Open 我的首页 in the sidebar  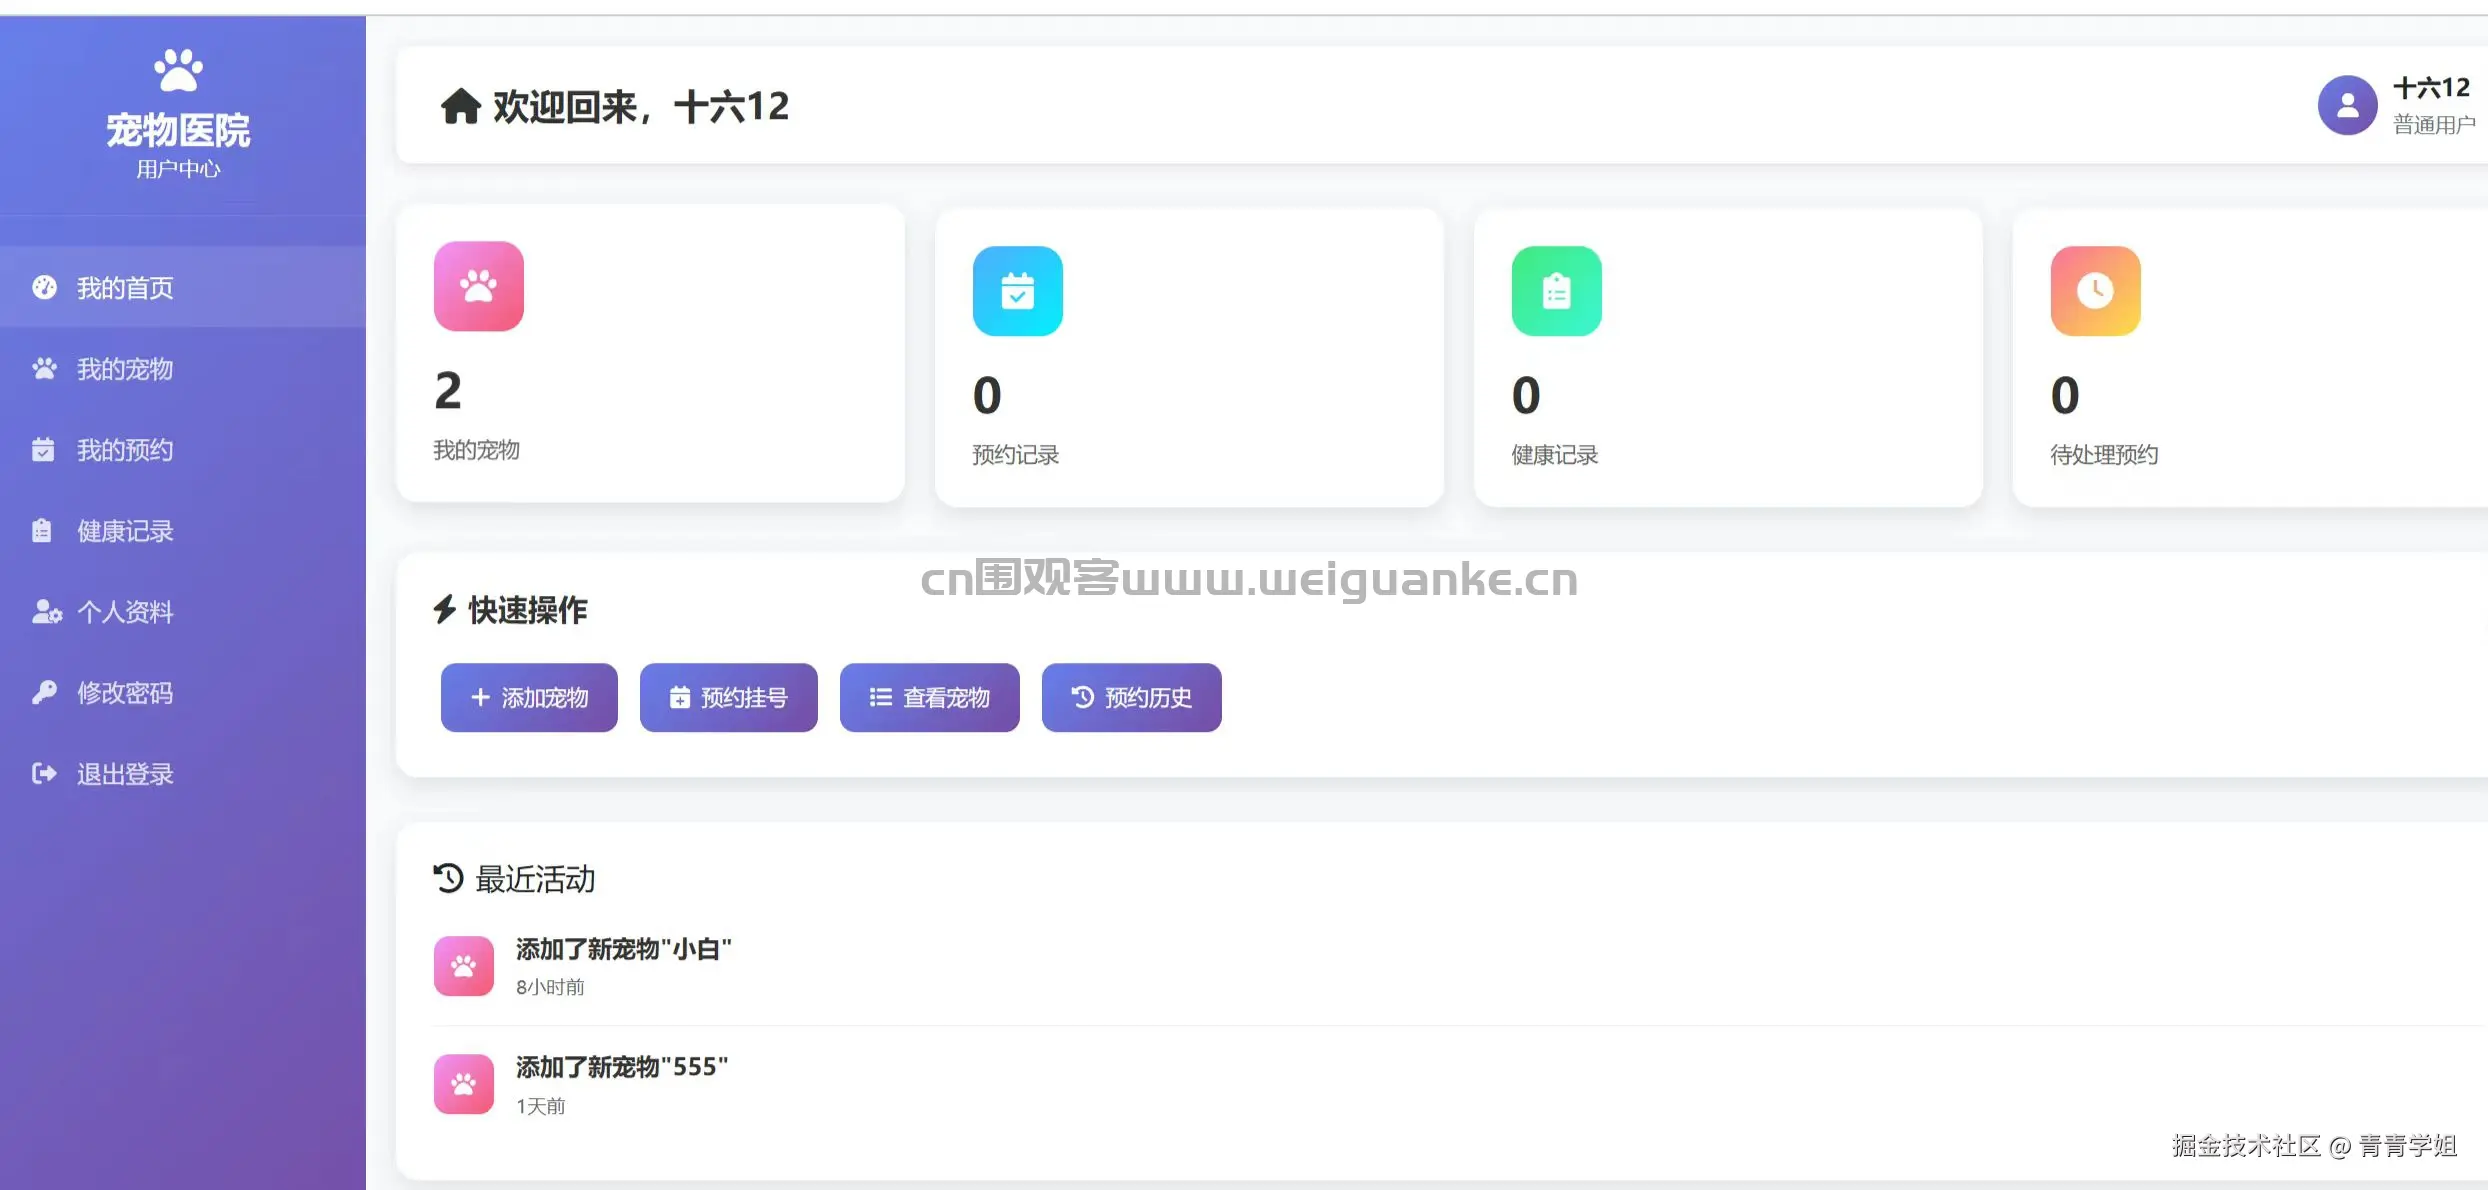tap(183, 287)
